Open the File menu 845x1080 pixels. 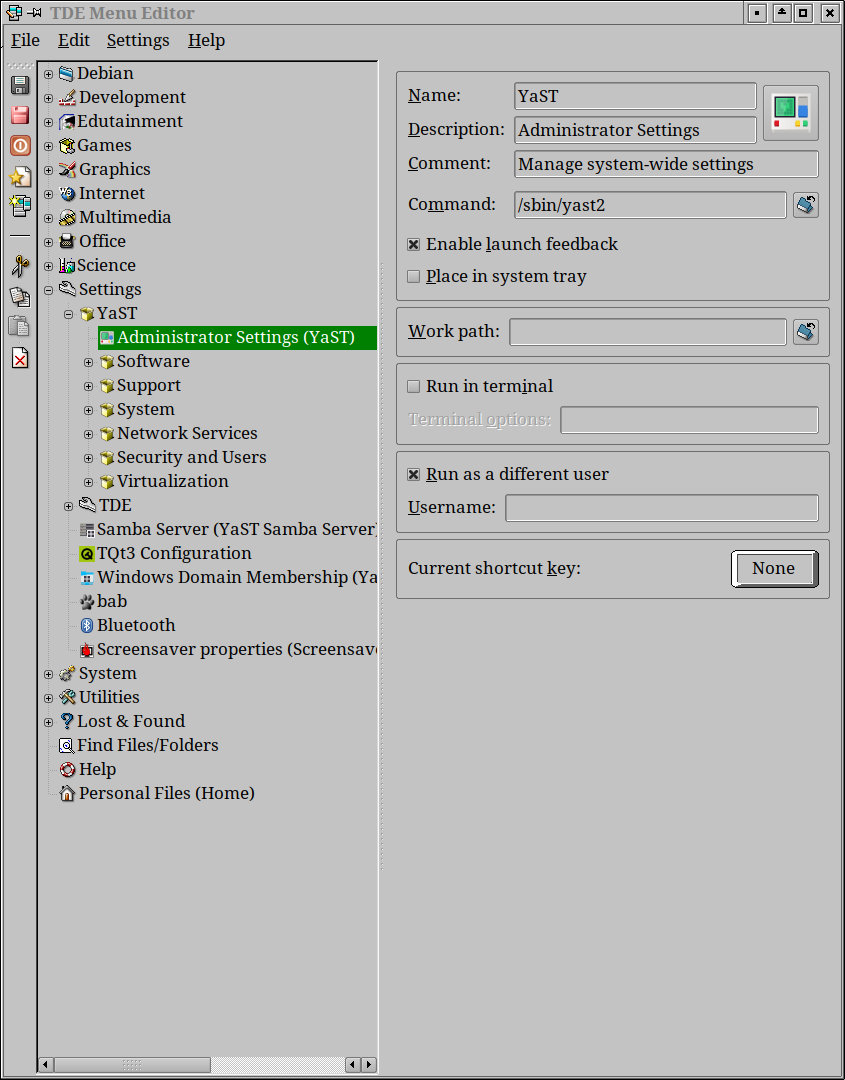coord(25,40)
